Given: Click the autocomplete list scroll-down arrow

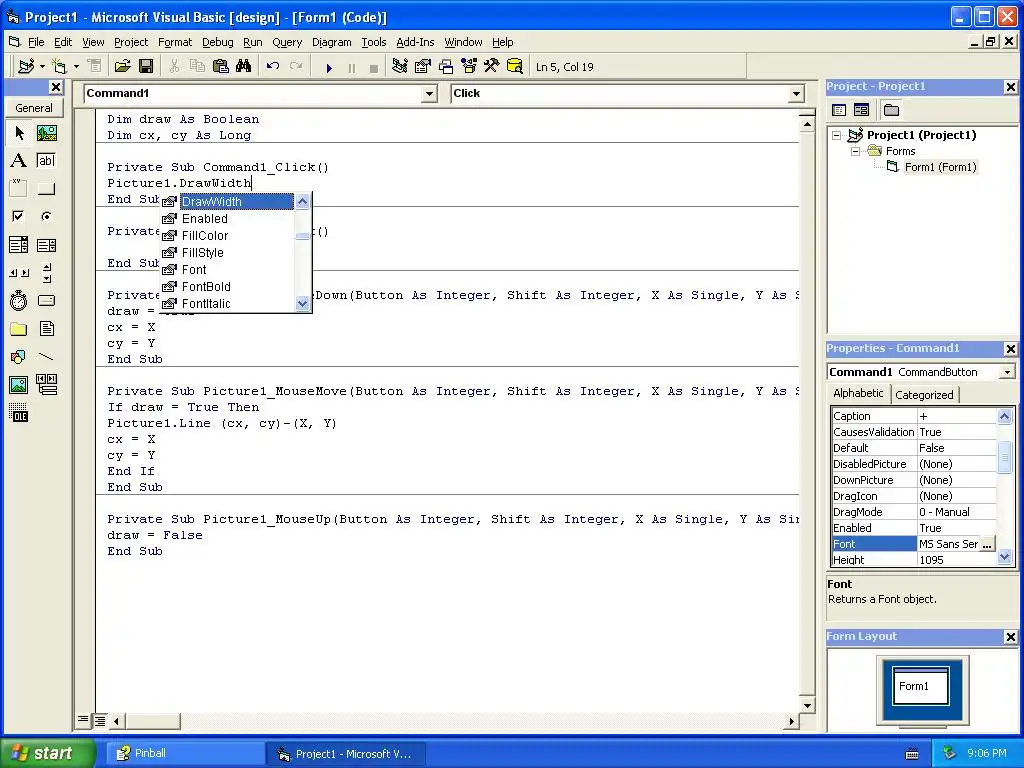Looking at the screenshot, I should click(x=302, y=303).
